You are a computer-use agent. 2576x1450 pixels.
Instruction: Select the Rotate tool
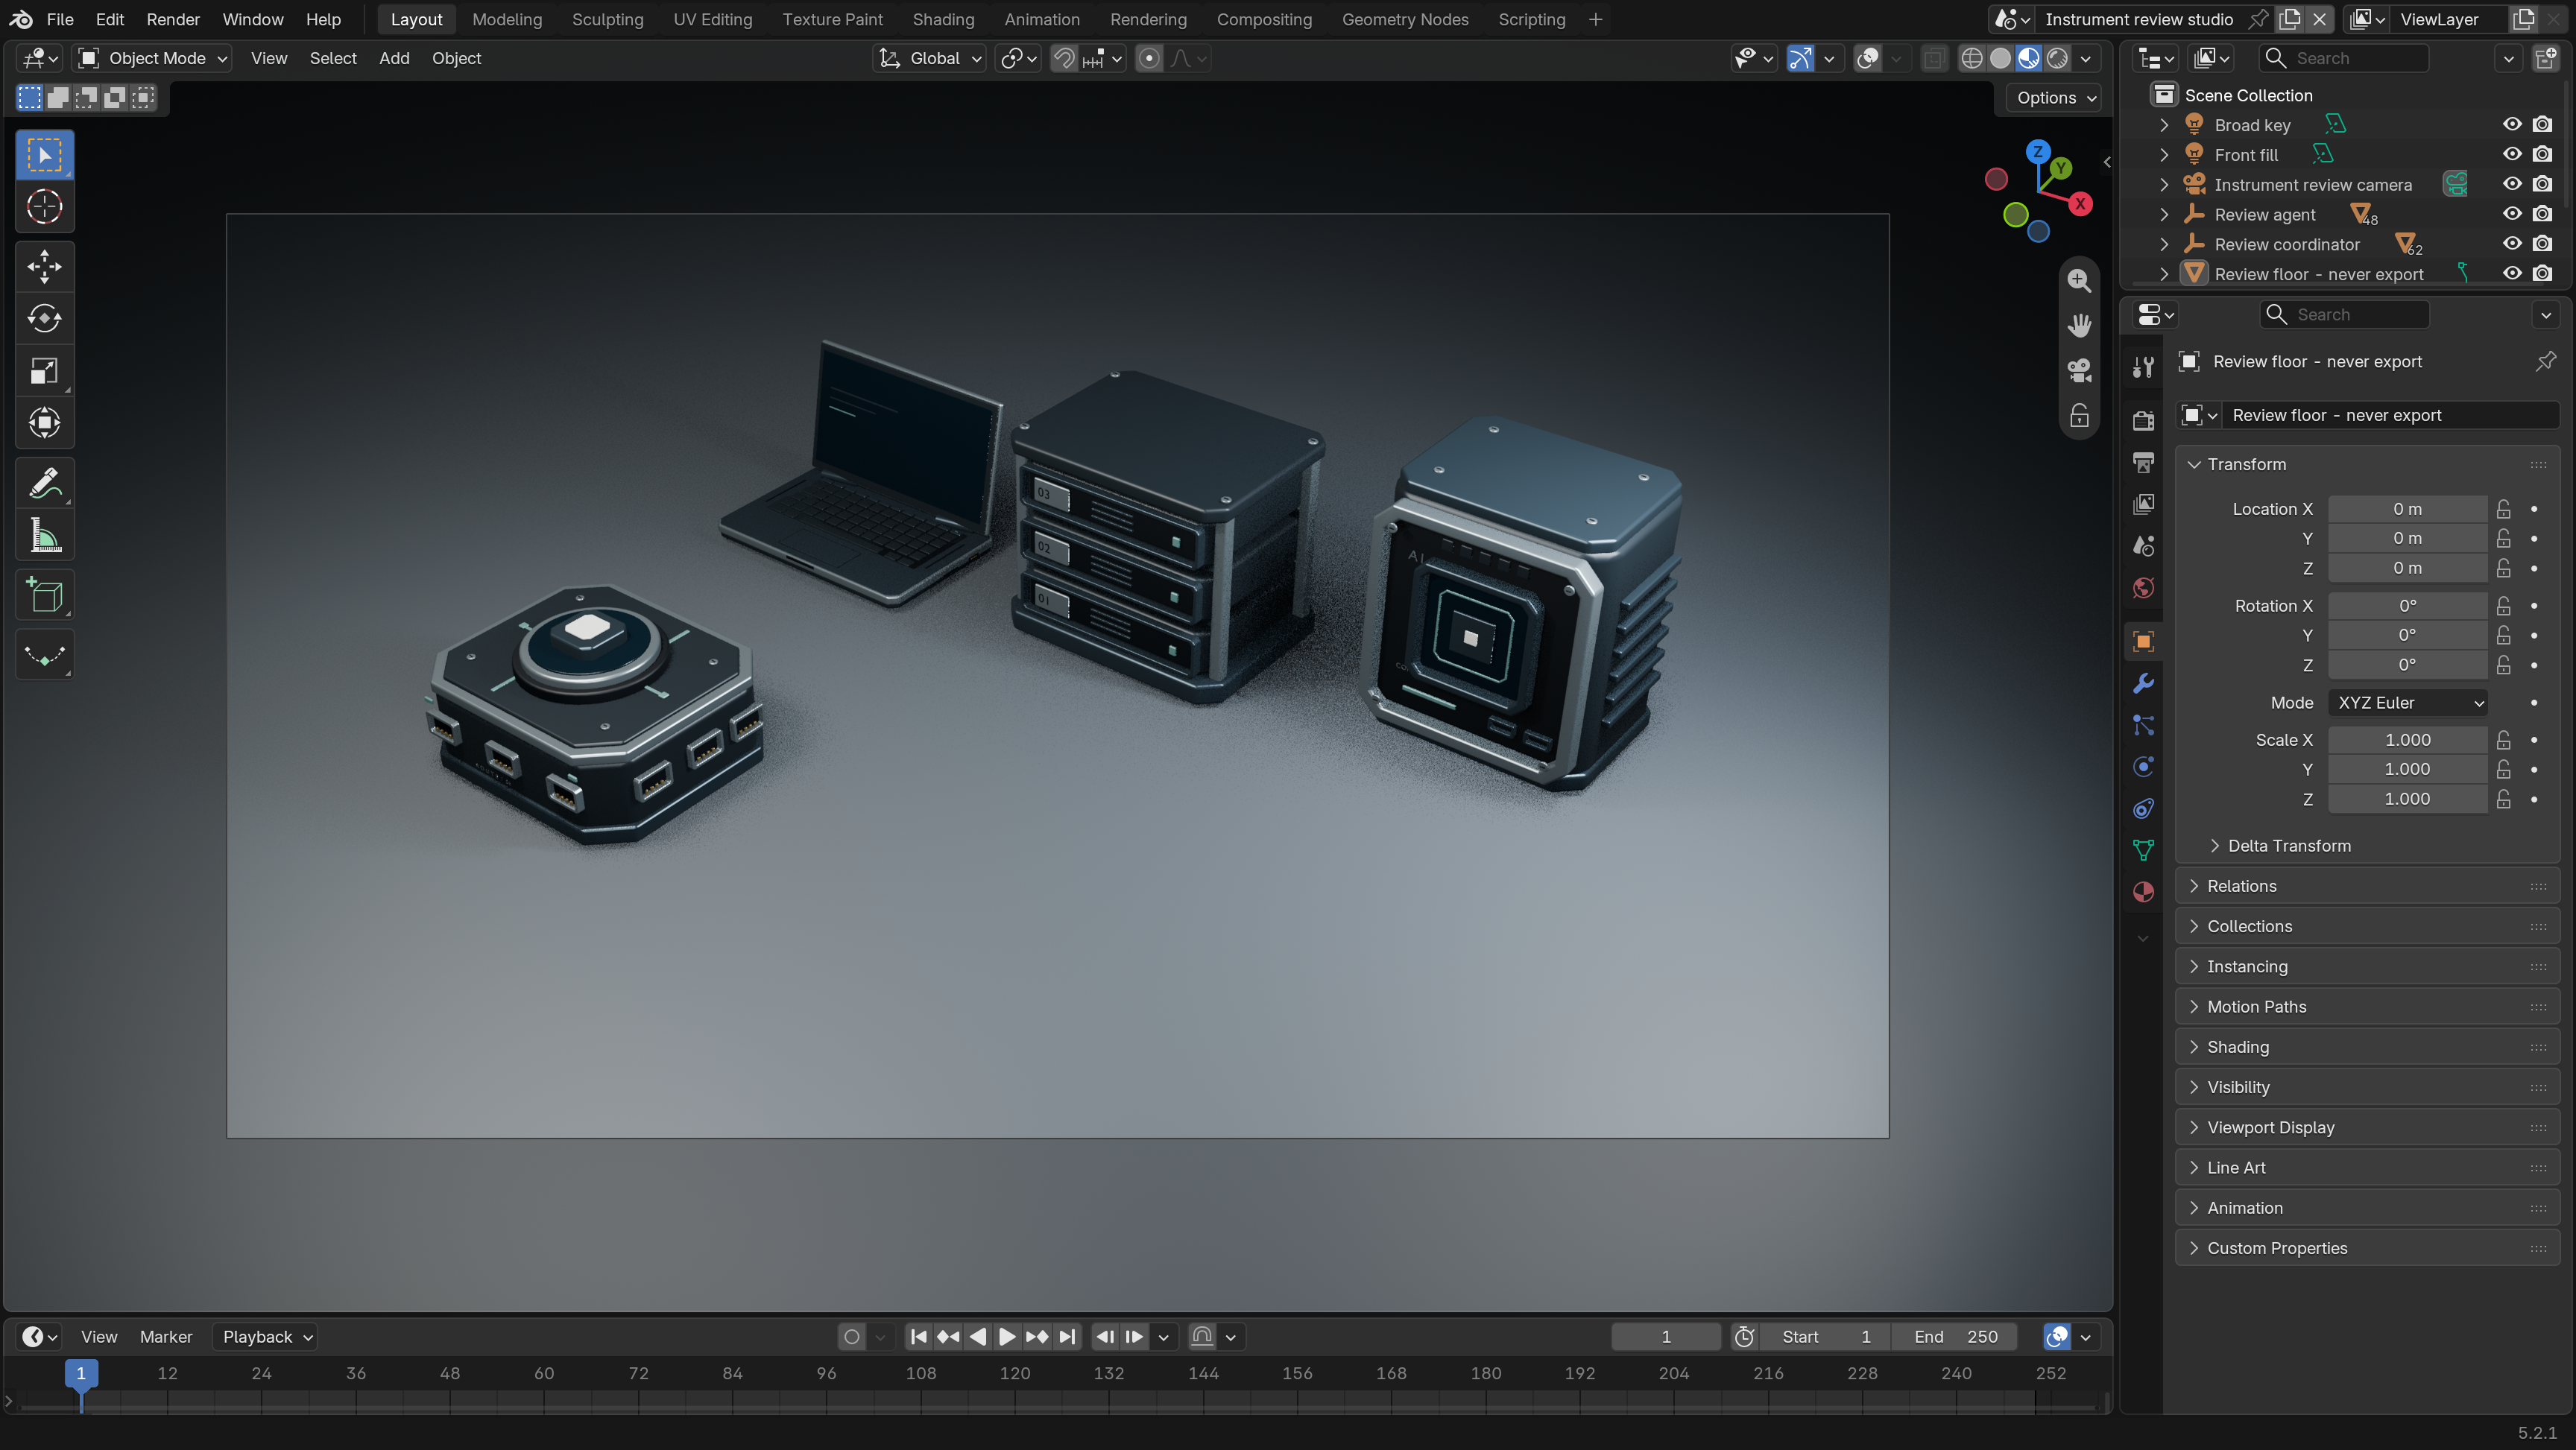pyautogui.click(x=45, y=319)
